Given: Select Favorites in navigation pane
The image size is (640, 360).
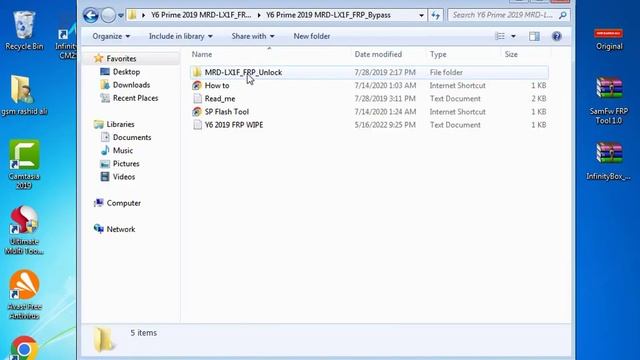Looking at the screenshot, I should coord(121,58).
